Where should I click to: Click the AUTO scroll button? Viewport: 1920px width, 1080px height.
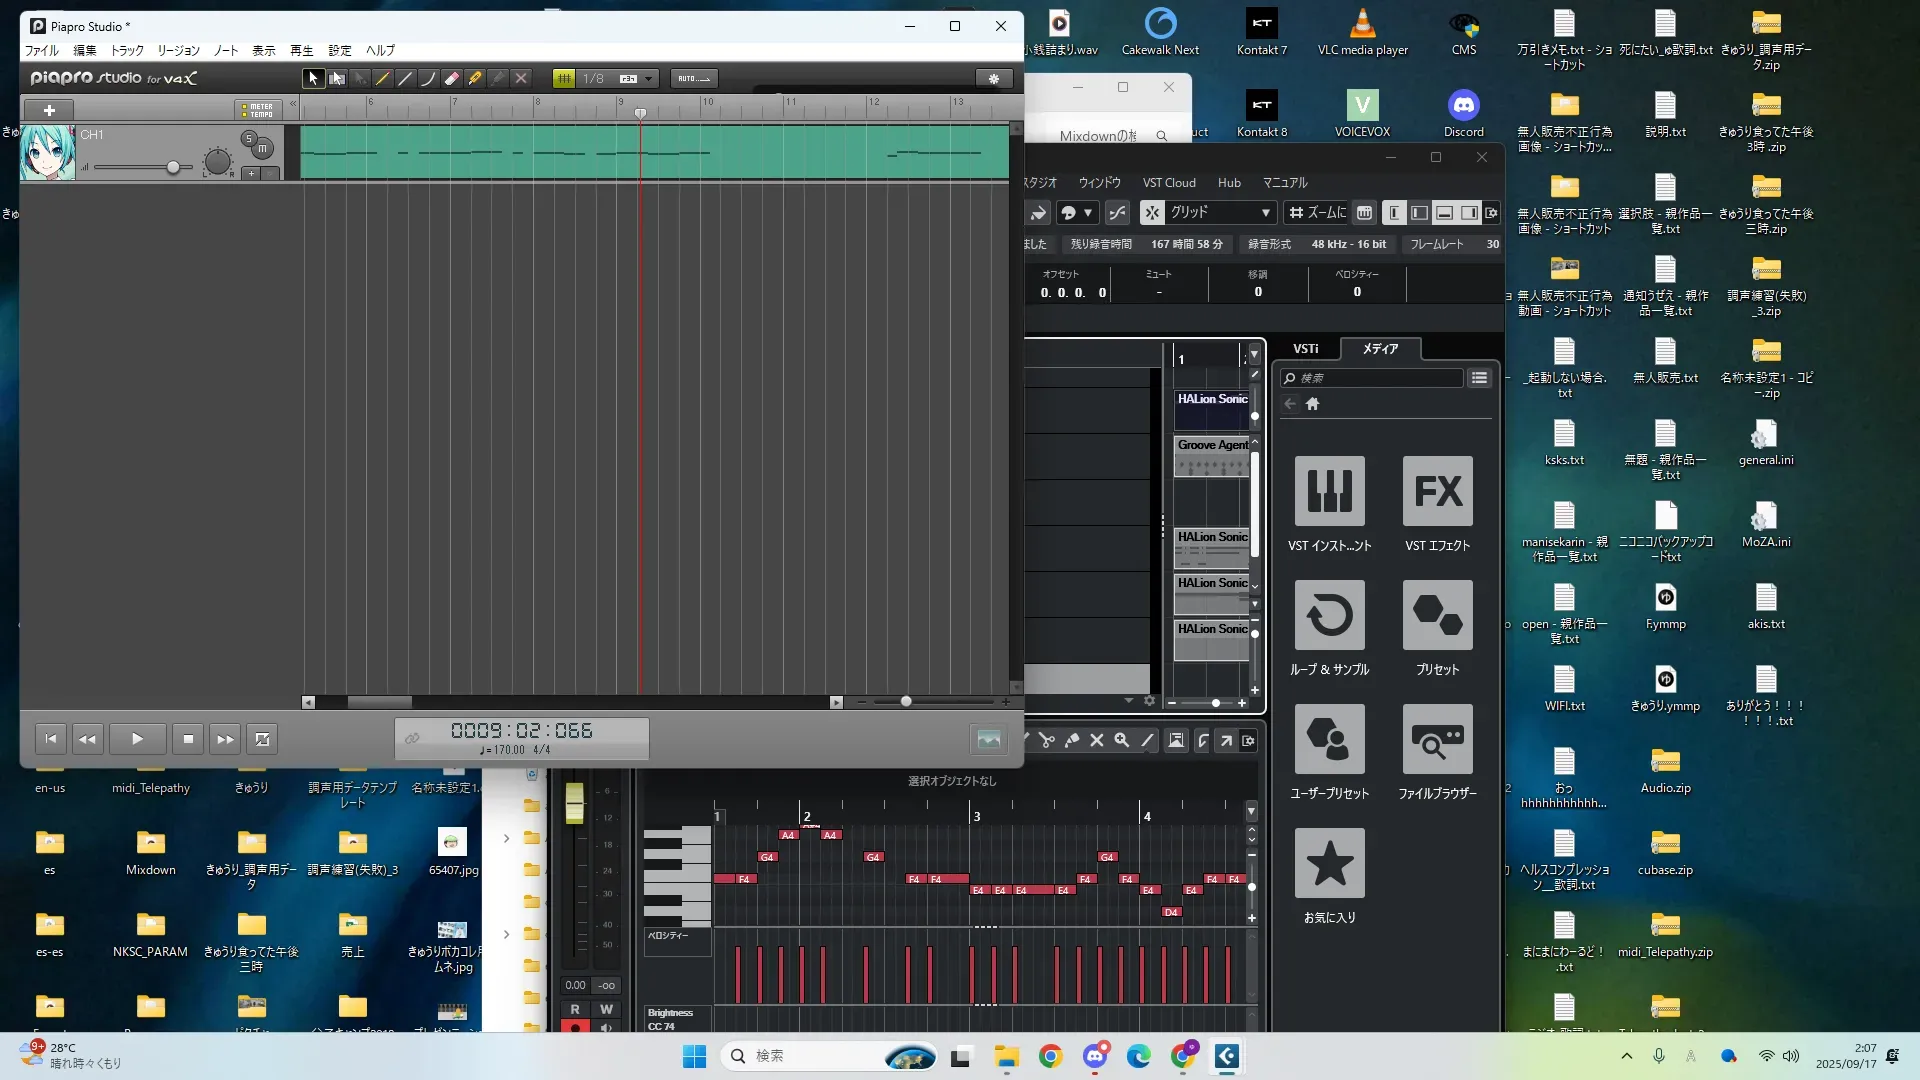[x=693, y=78]
